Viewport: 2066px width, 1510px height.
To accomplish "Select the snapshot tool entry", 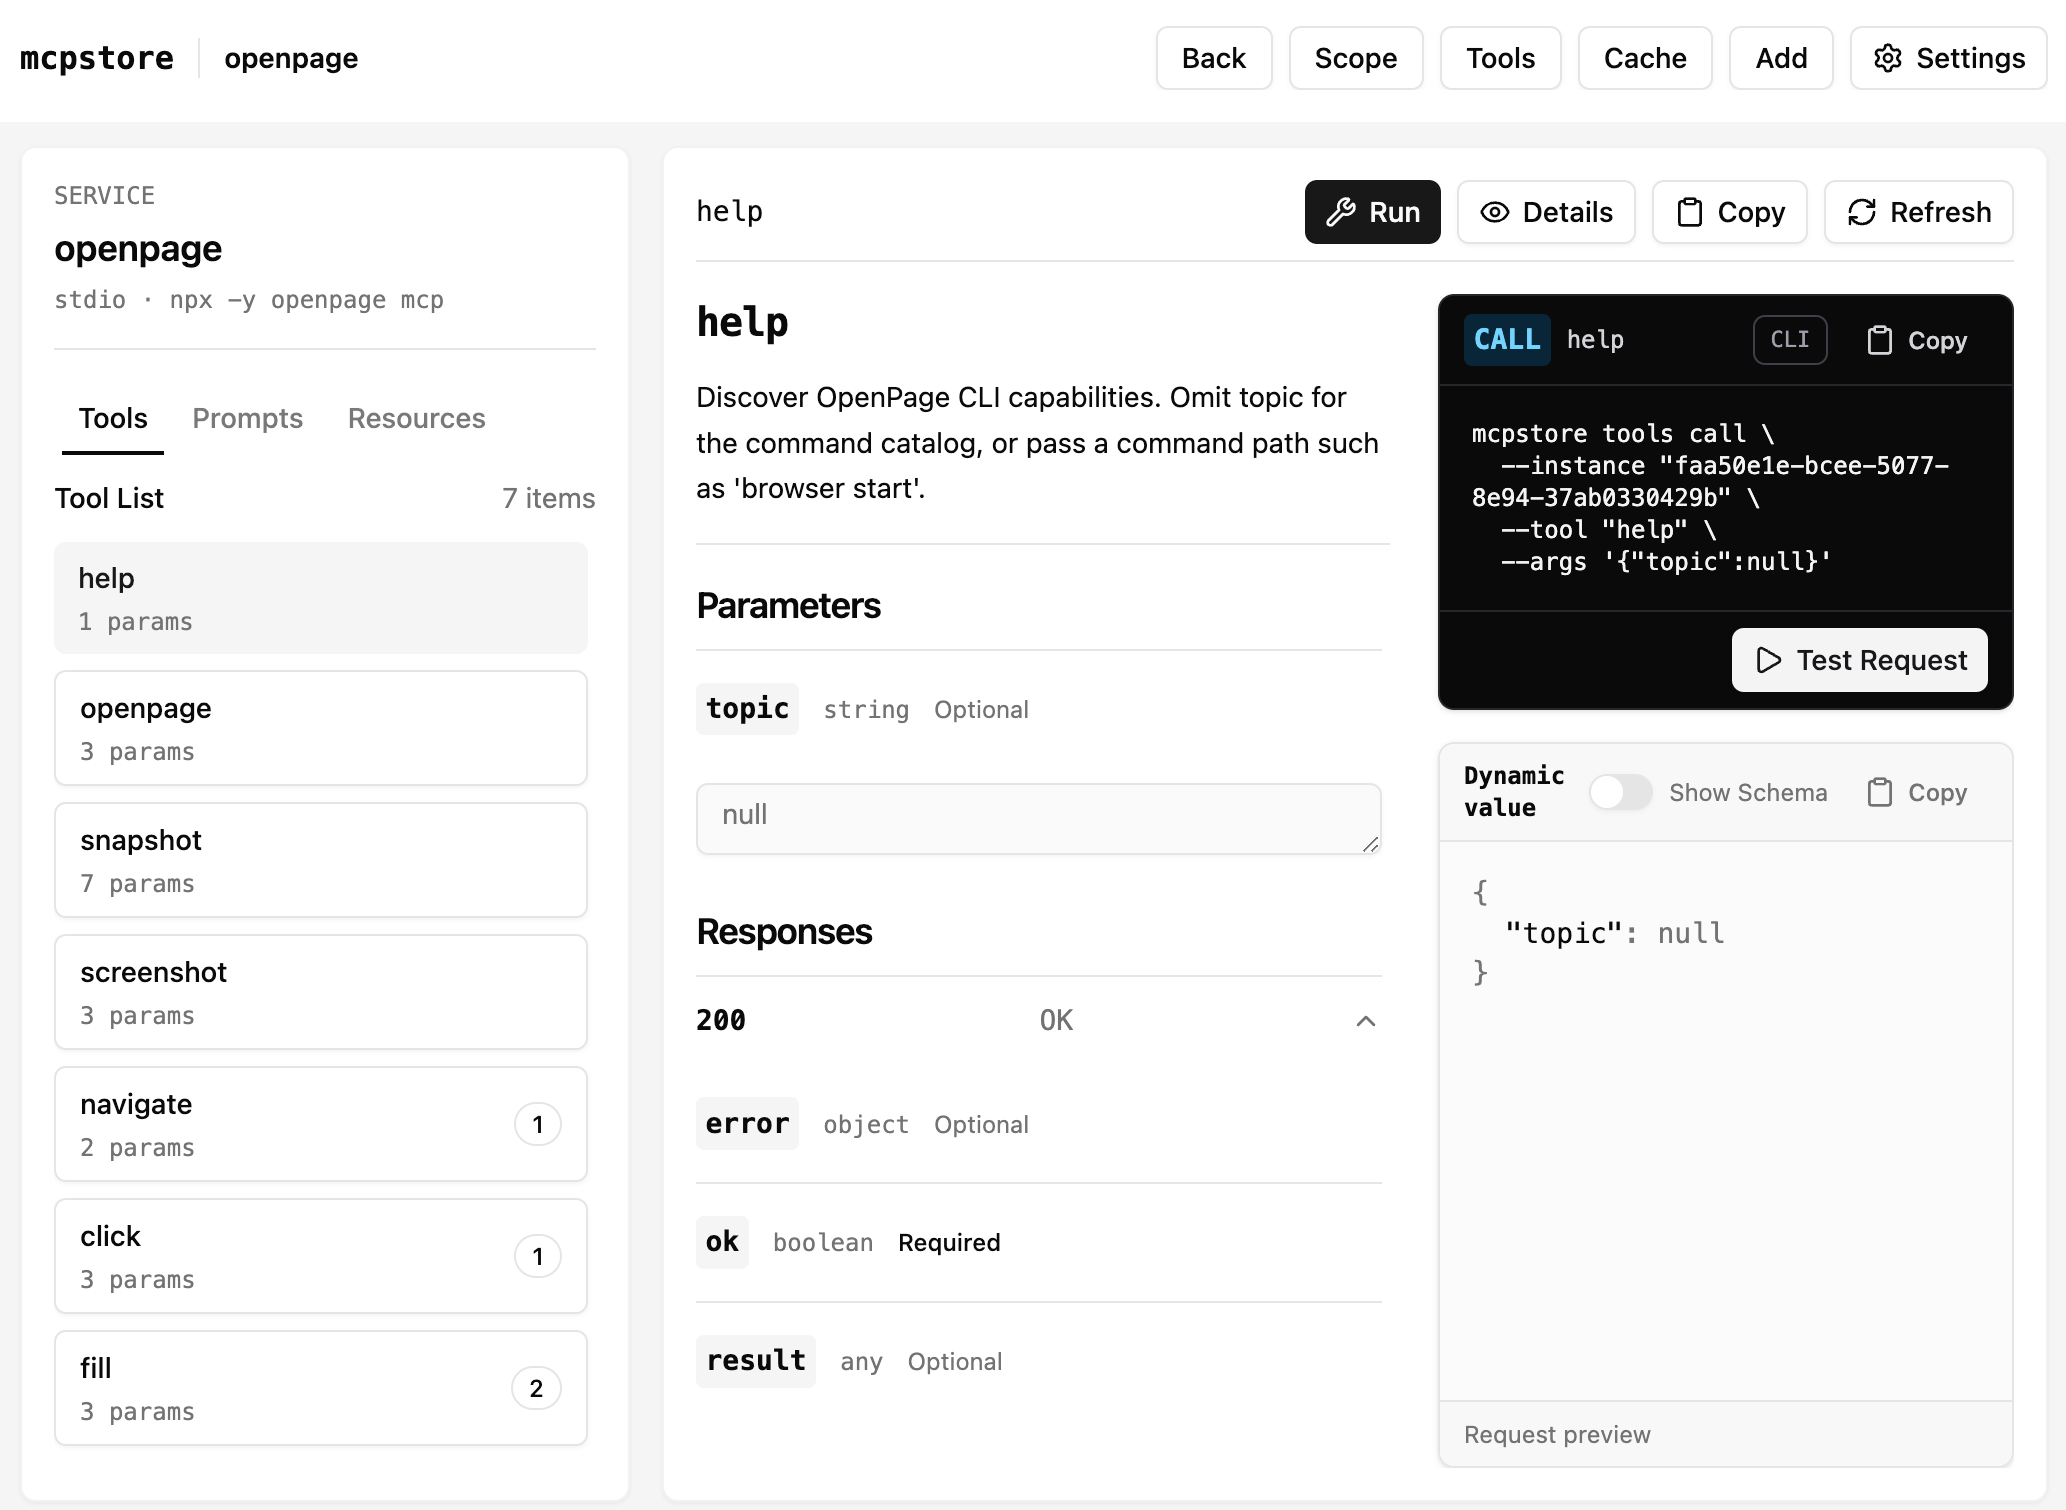I will 321,860.
